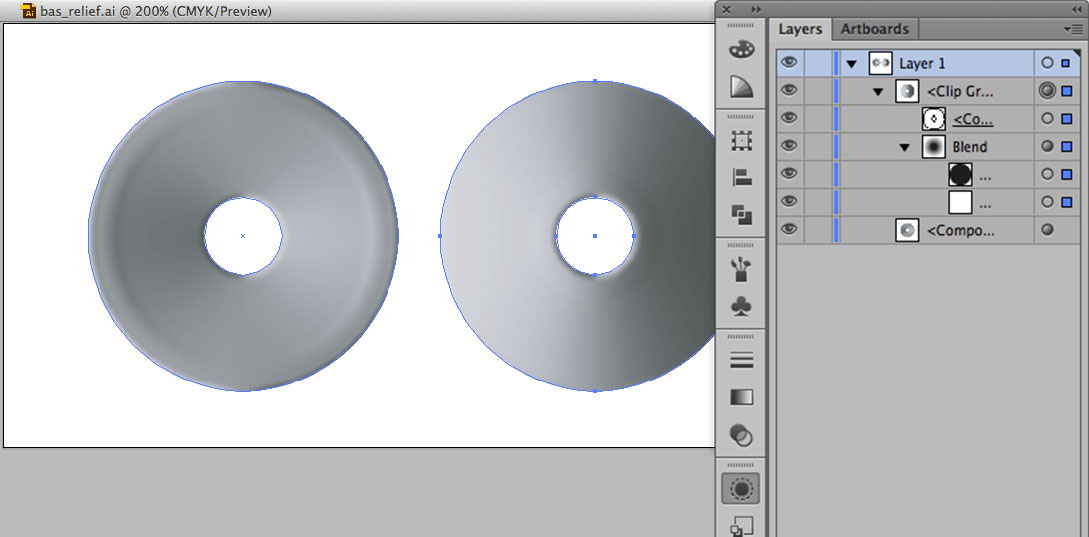Click the center point of right ring

(x=595, y=236)
